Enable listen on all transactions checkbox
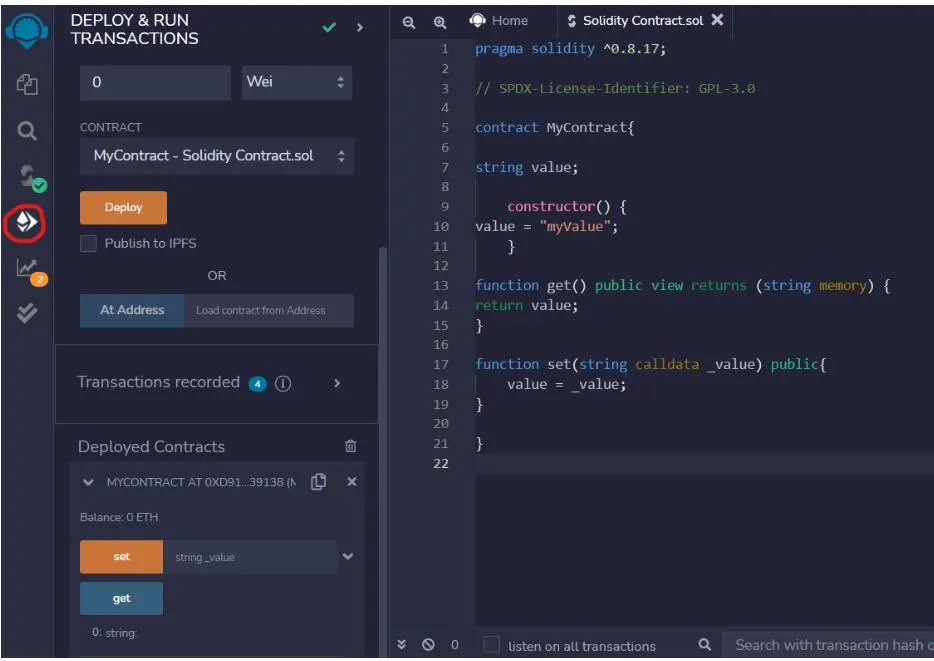This screenshot has height=661, width=934. pos(491,645)
